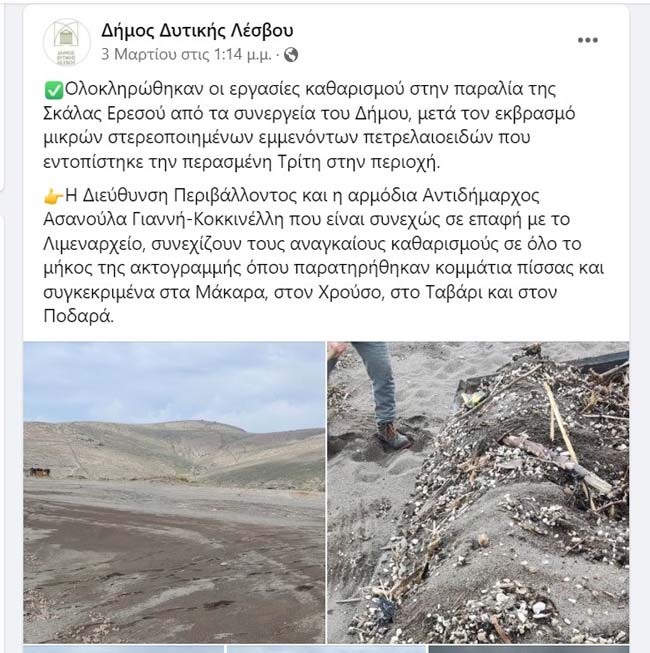650x653 pixels.
Task: Click the horses in the landscape photo
Action: coord(40,472)
